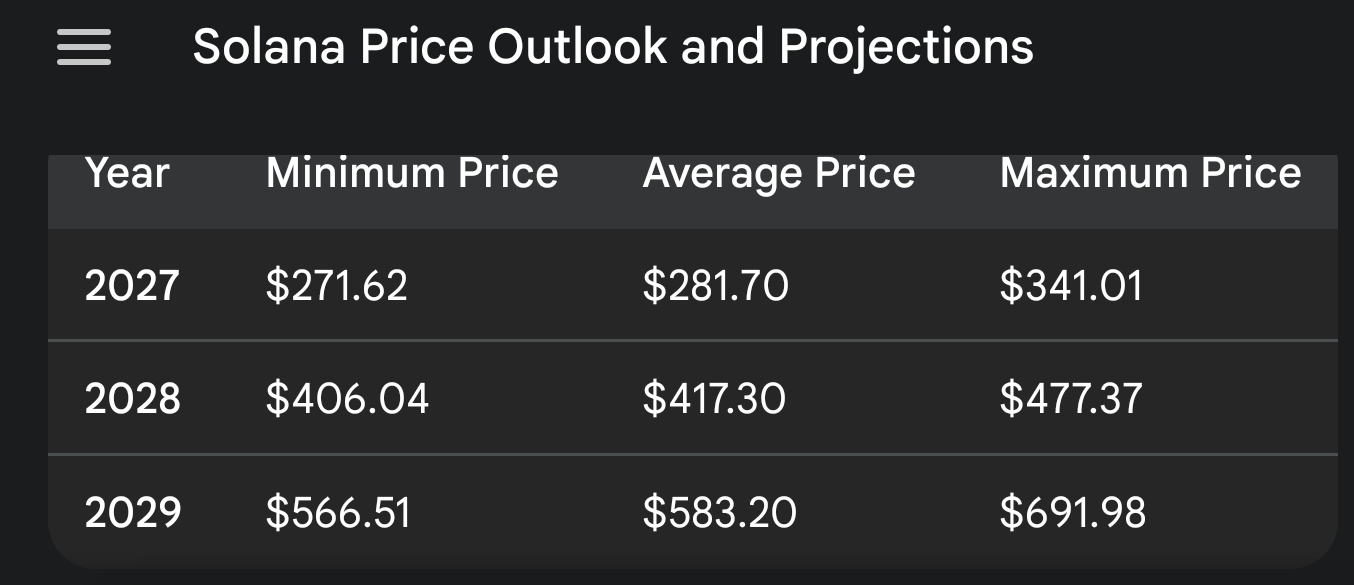Click the divider line below the 2027 row
Image resolution: width=1354 pixels, height=585 pixels.
(692, 341)
